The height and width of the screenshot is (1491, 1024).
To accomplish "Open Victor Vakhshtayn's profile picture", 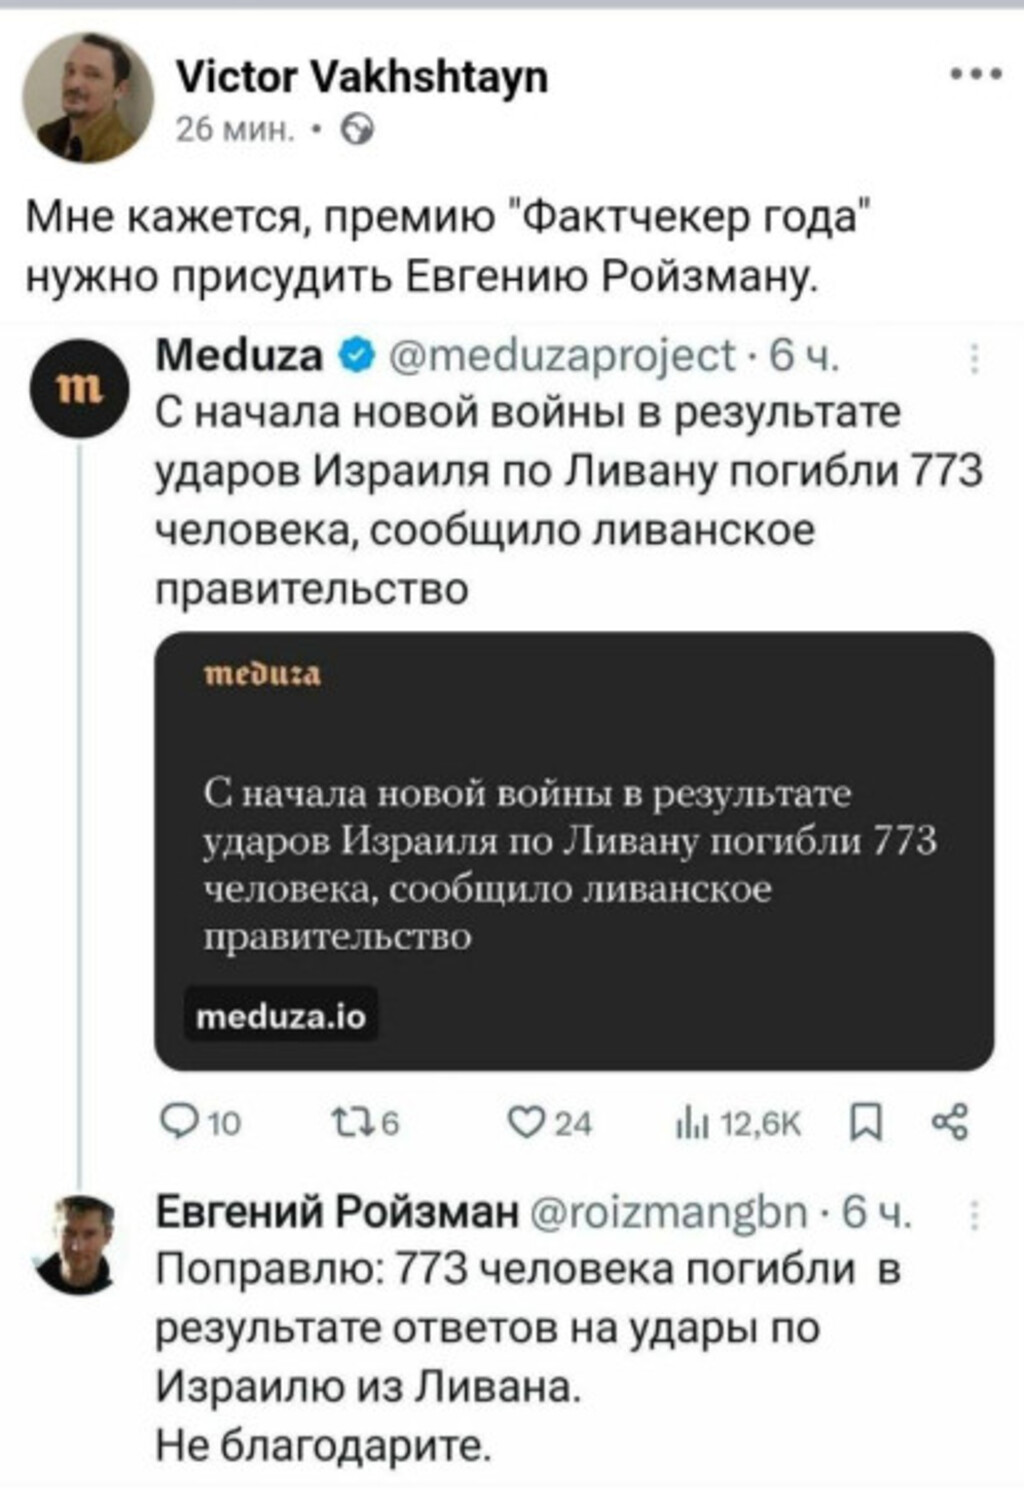I will 88,98.
